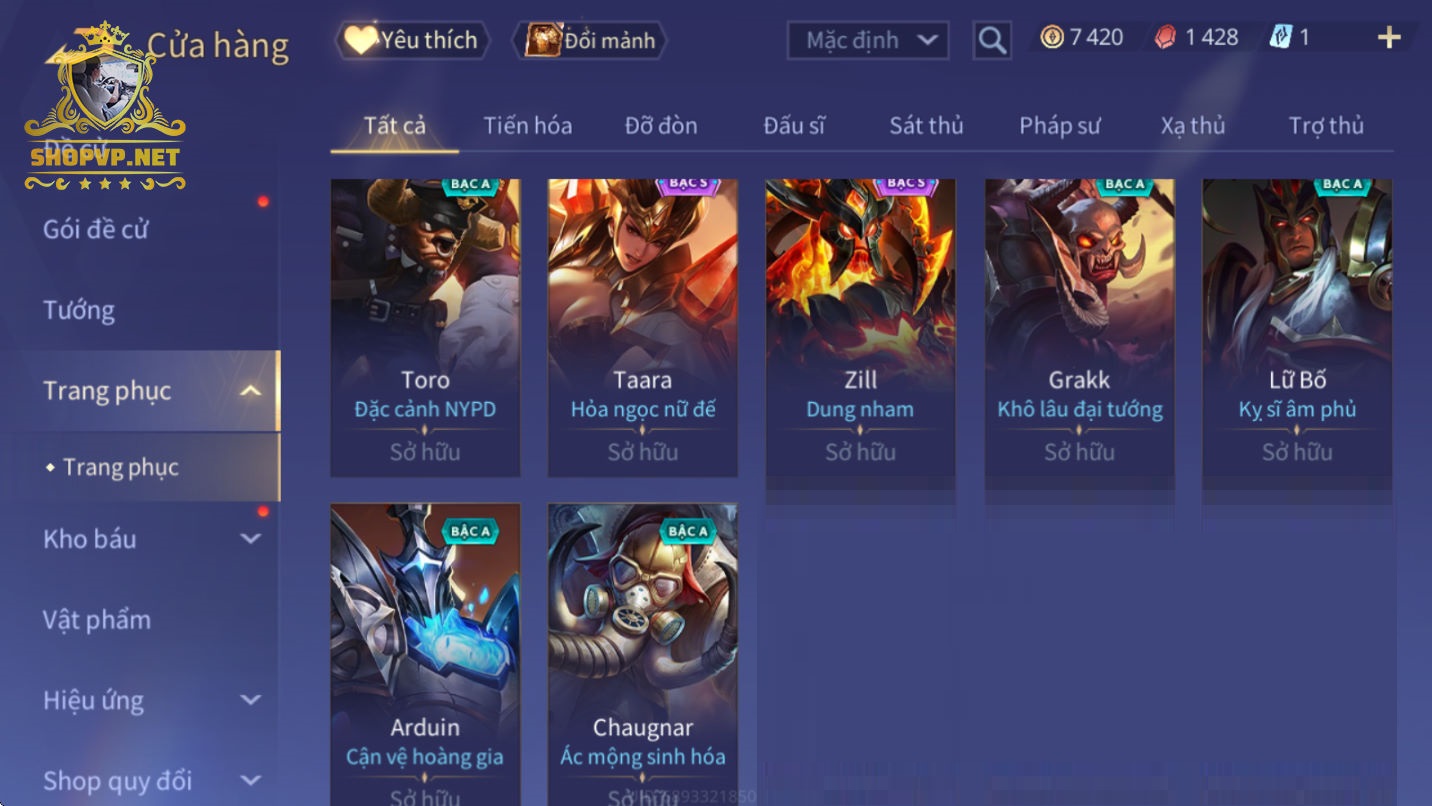Open Tướng in the sidebar
1432x806 pixels.
click(x=79, y=310)
